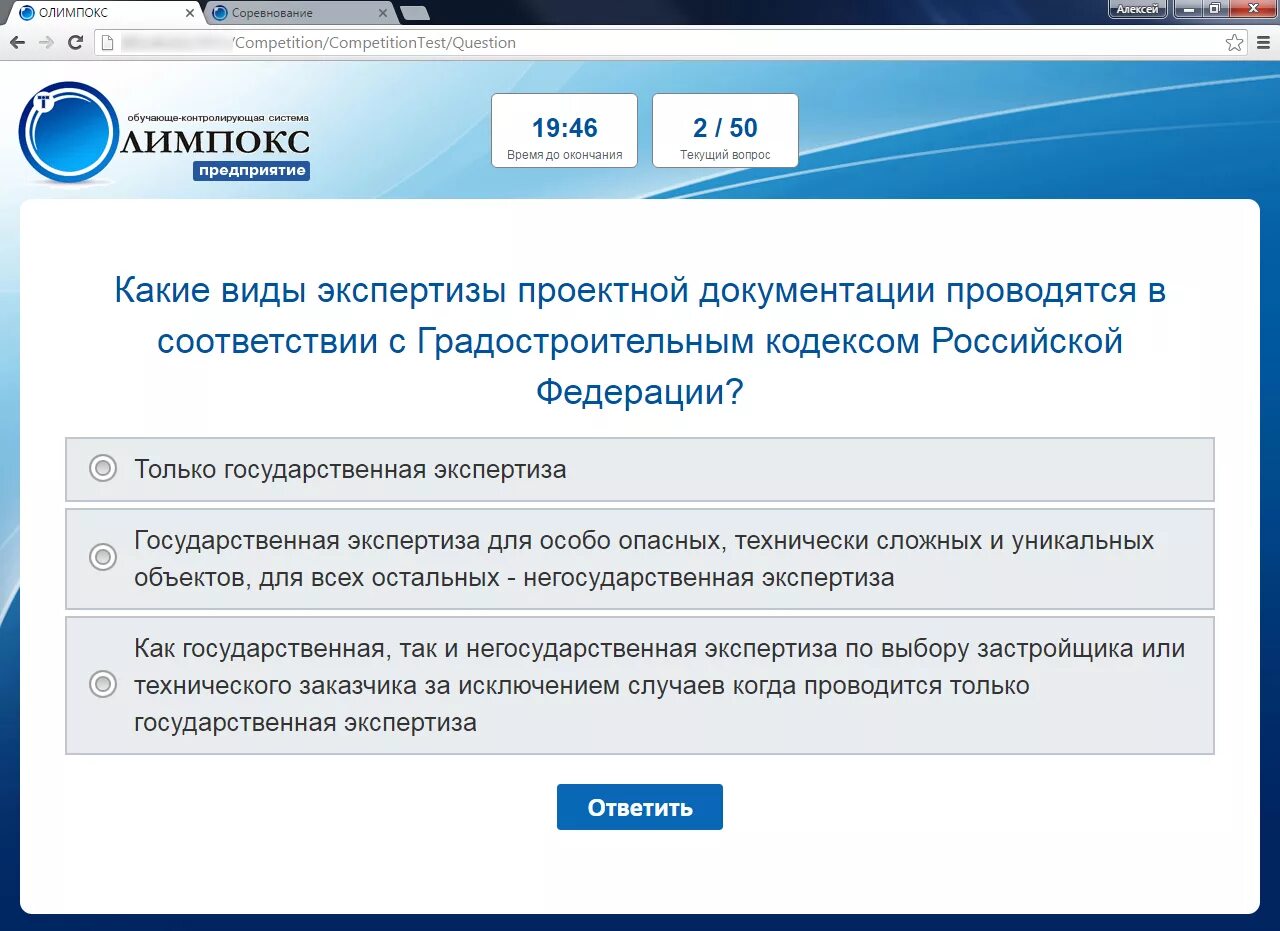1280x931 pixels.
Task: Click the 'Текущий вопрос' label
Action: coord(725,155)
